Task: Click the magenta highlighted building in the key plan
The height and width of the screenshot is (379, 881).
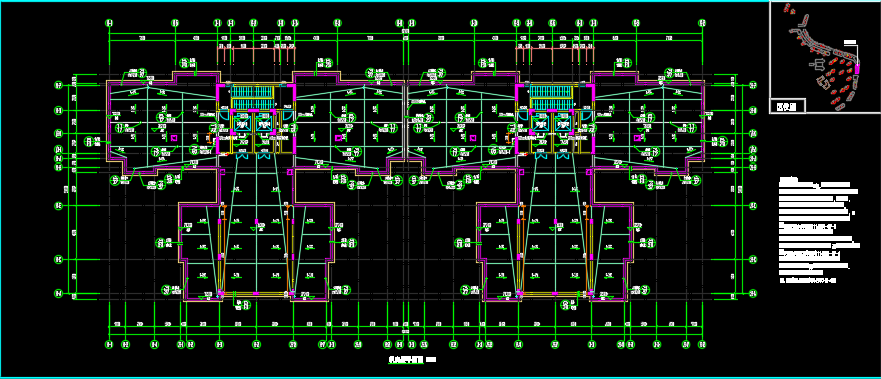Action: [857, 70]
